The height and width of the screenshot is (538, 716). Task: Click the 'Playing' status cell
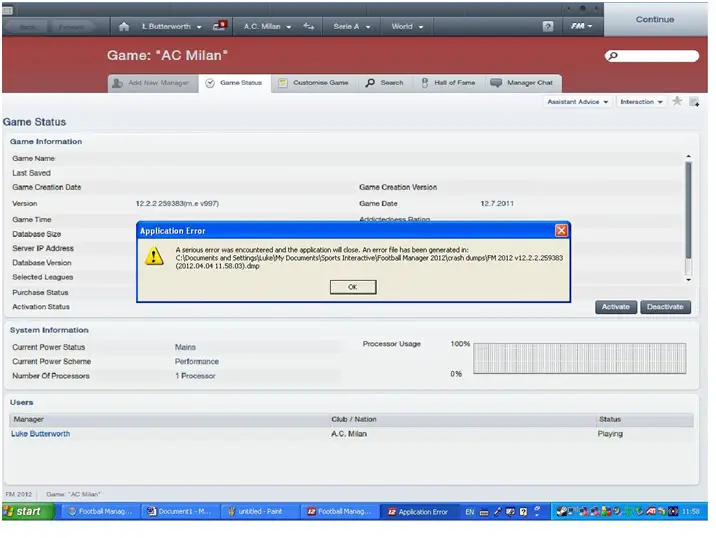point(610,434)
